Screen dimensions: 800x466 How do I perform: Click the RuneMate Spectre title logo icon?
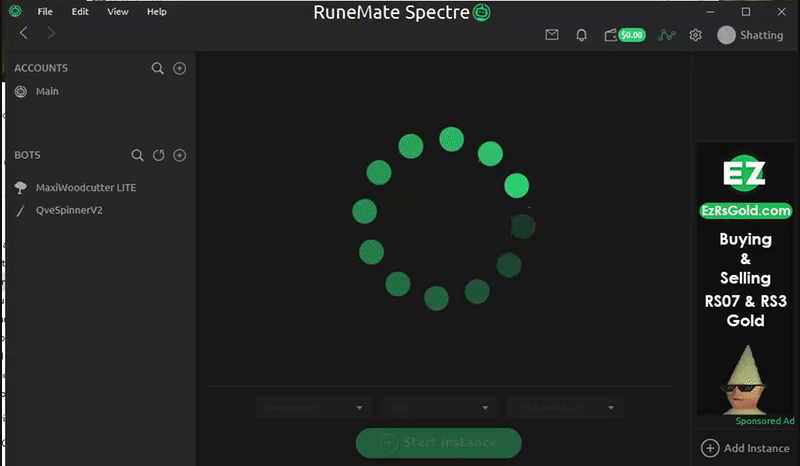coord(482,12)
